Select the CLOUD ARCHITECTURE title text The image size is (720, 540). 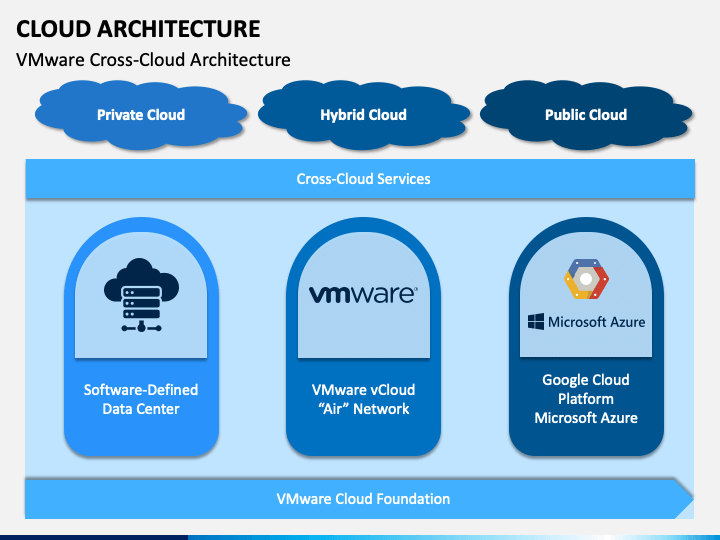point(138,29)
